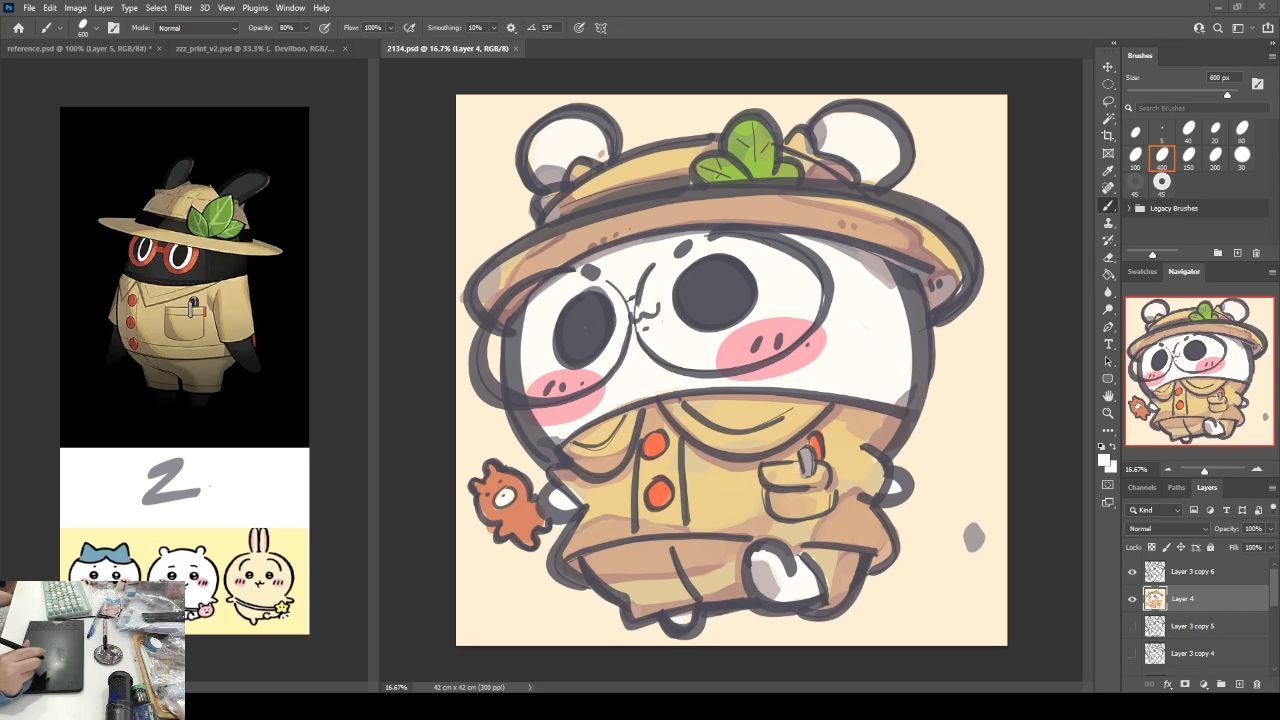The width and height of the screenshot is (1280, 720).
Task: Open smoothing options gear icon
Action: (511, 28)
